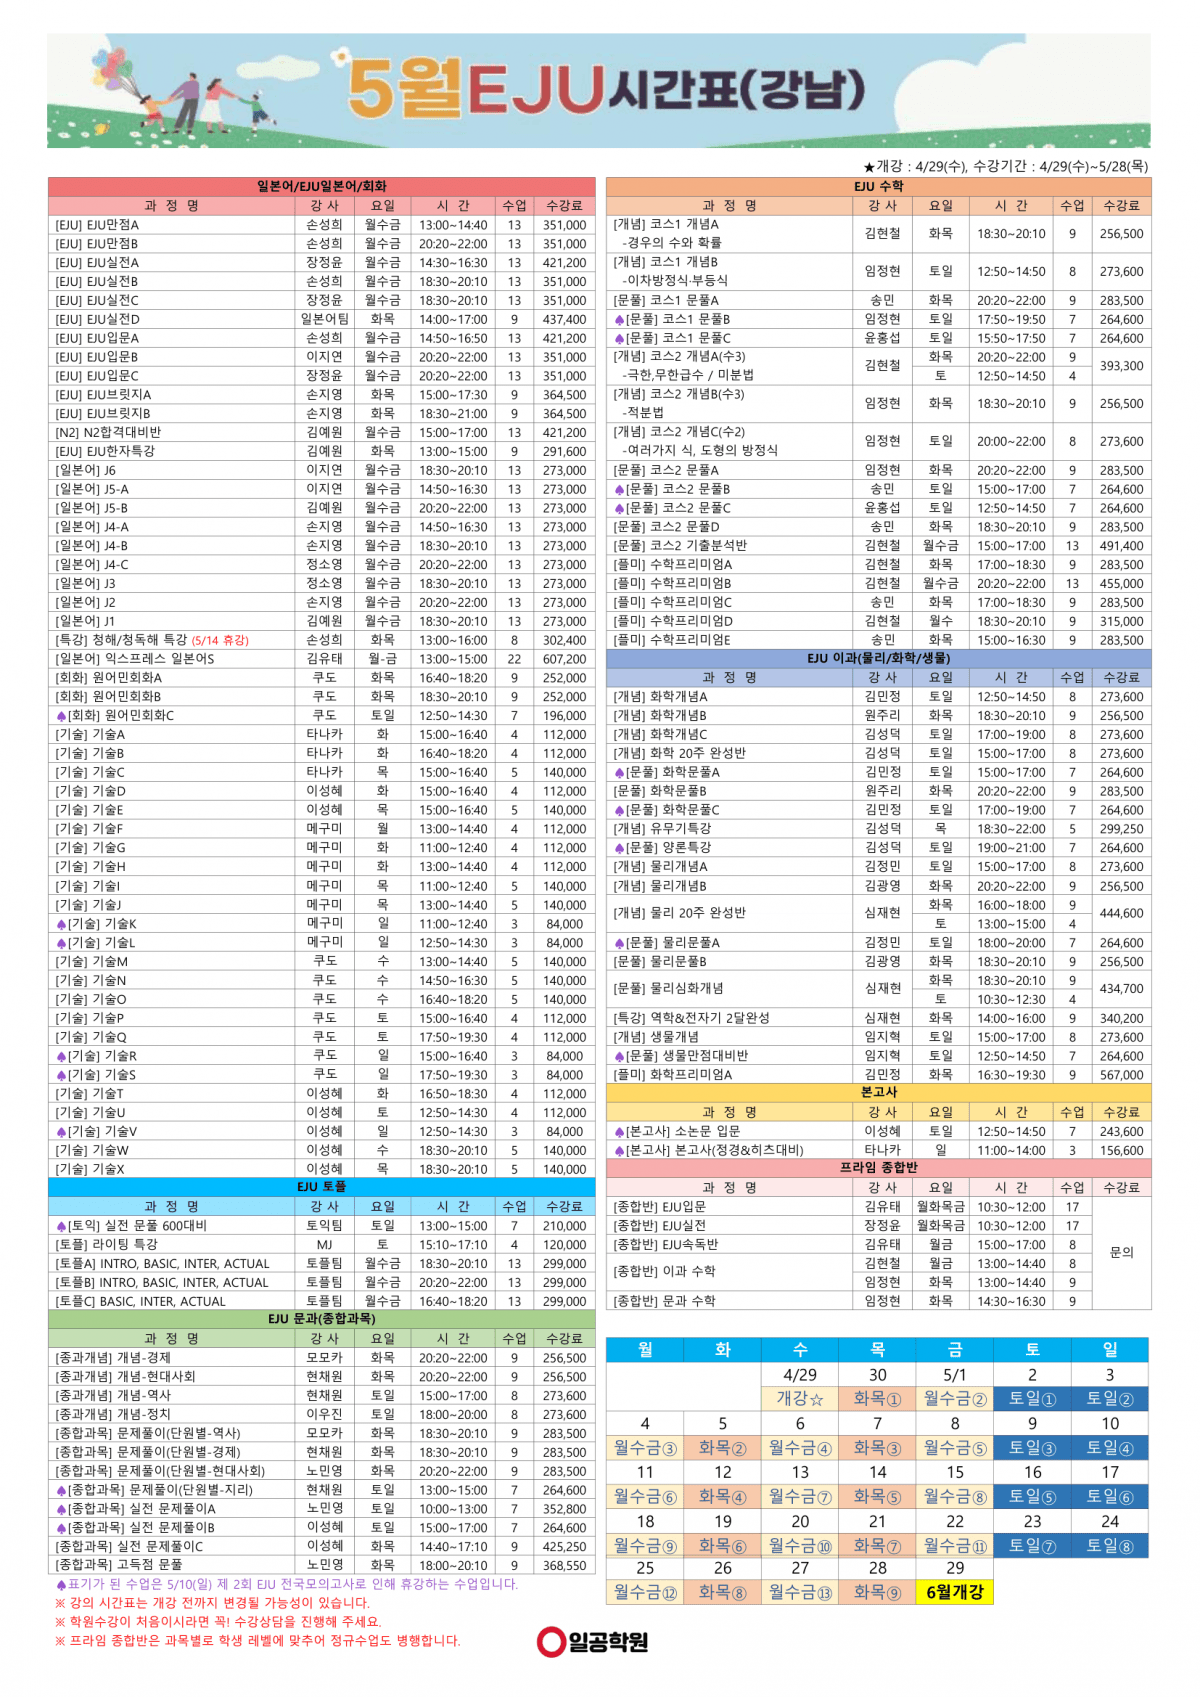
Task: Click the yellow 6월개강 calendar cell
Action: [954, 1592]
